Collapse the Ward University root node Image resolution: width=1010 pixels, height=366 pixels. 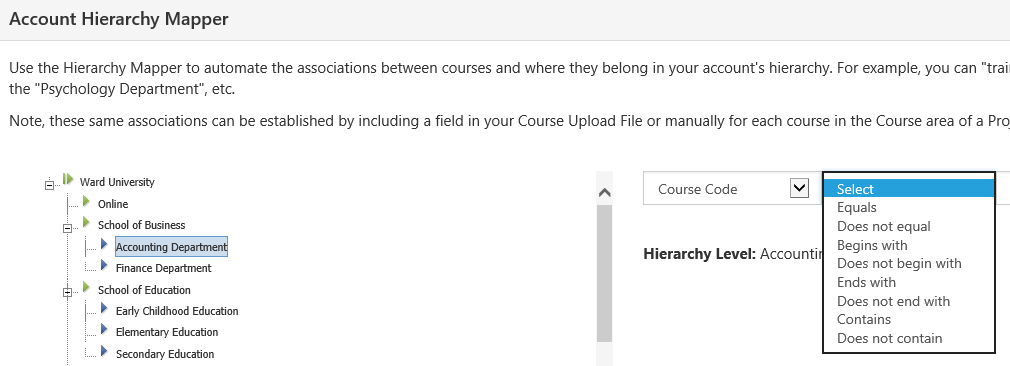[49, 186]
